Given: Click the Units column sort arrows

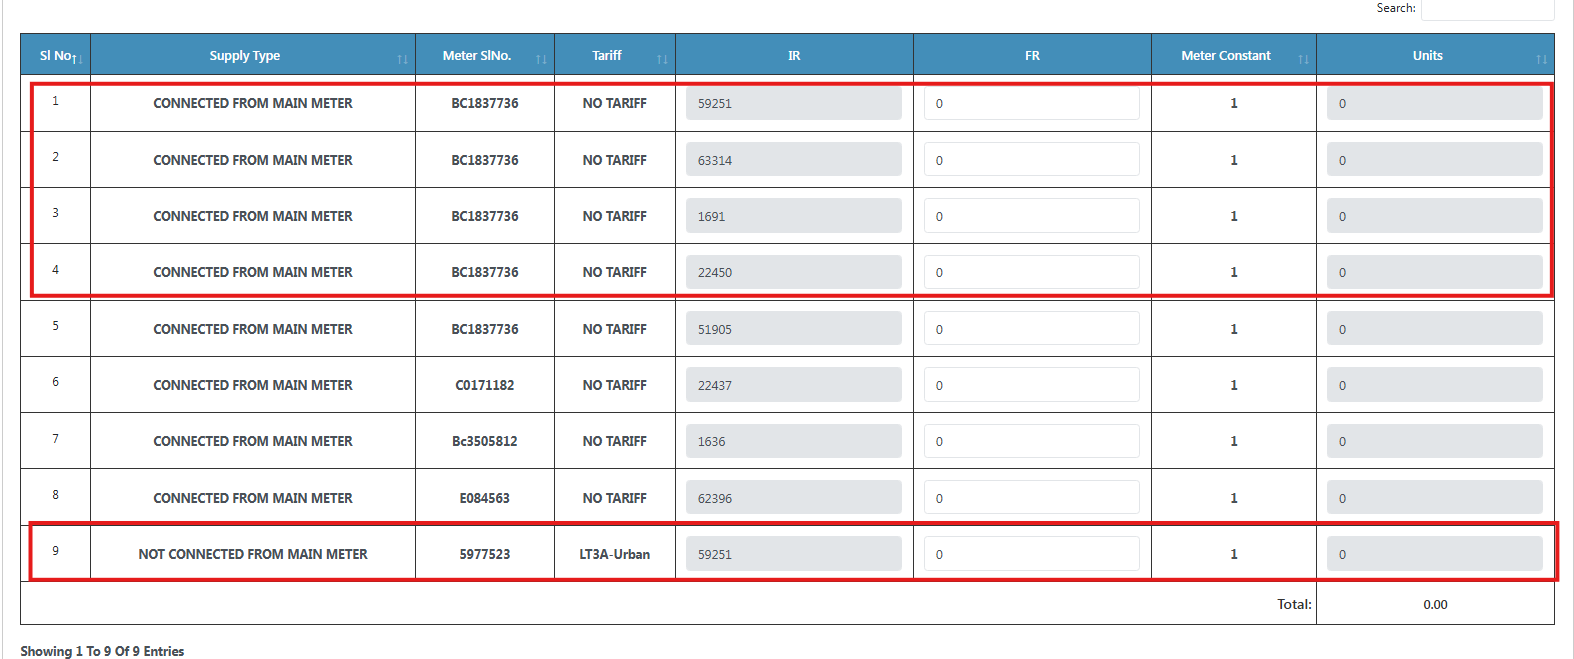Looking at the screenshot, I should click(1541, 60).
